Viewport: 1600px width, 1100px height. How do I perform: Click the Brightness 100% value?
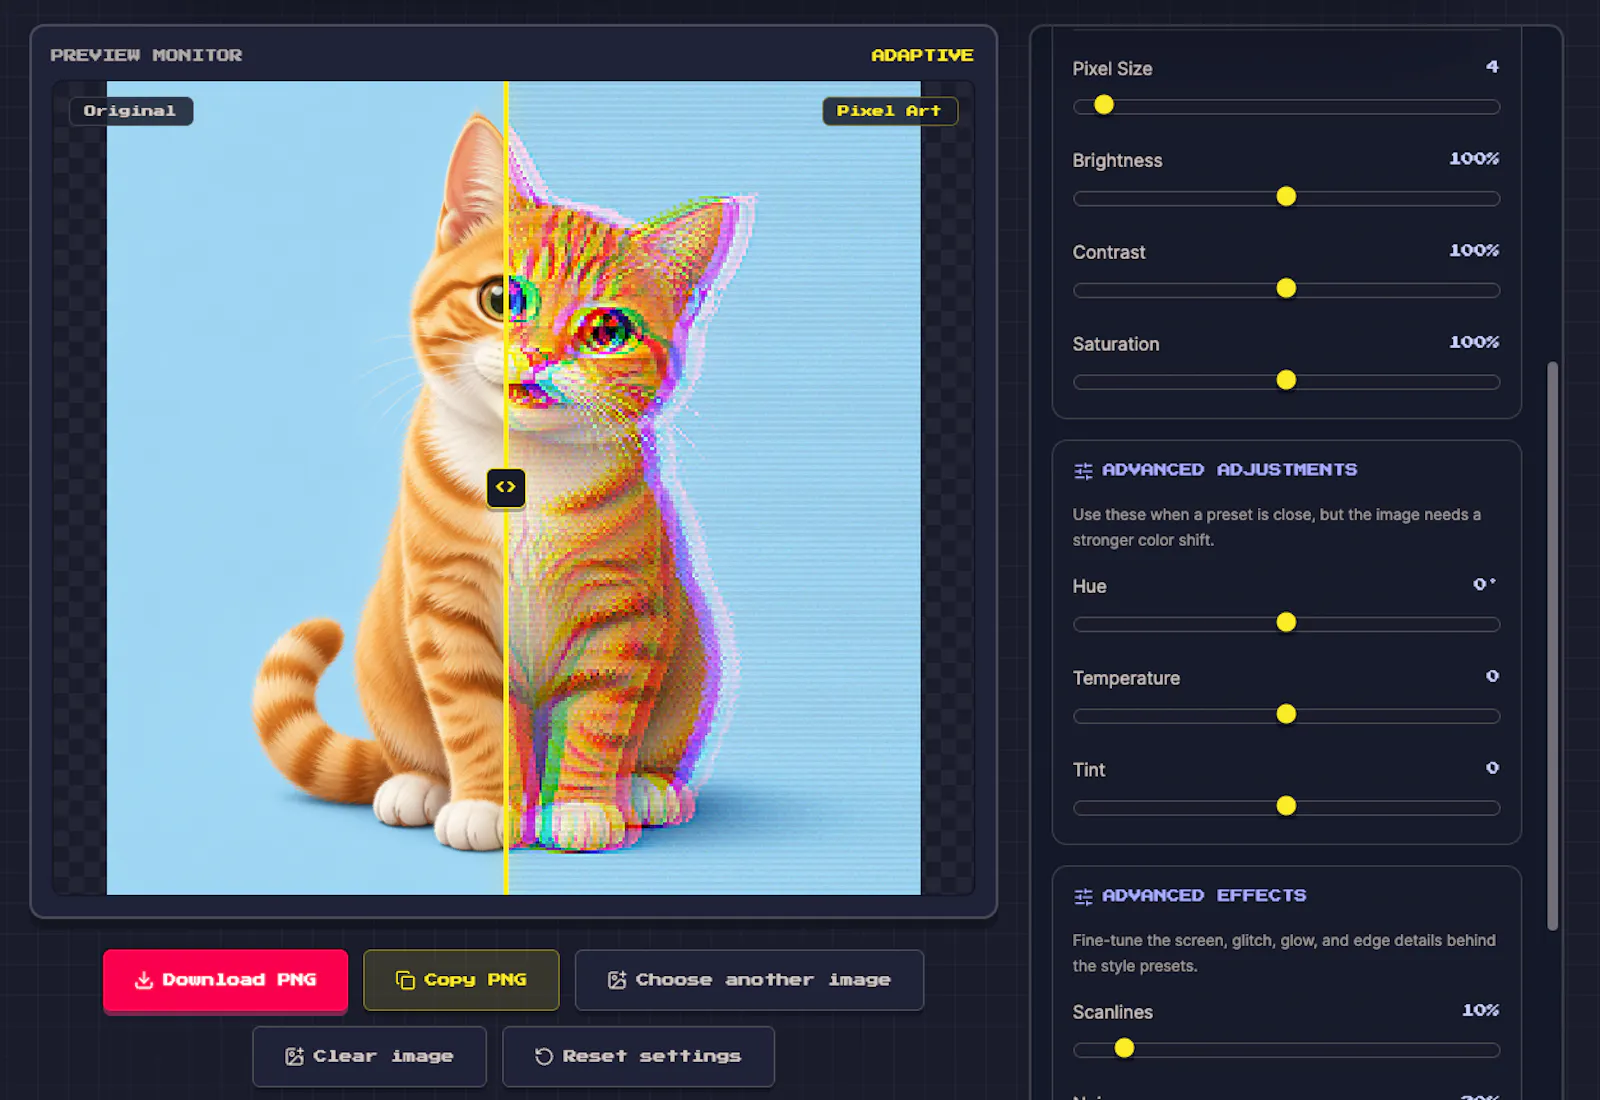tap(1474, 159)
